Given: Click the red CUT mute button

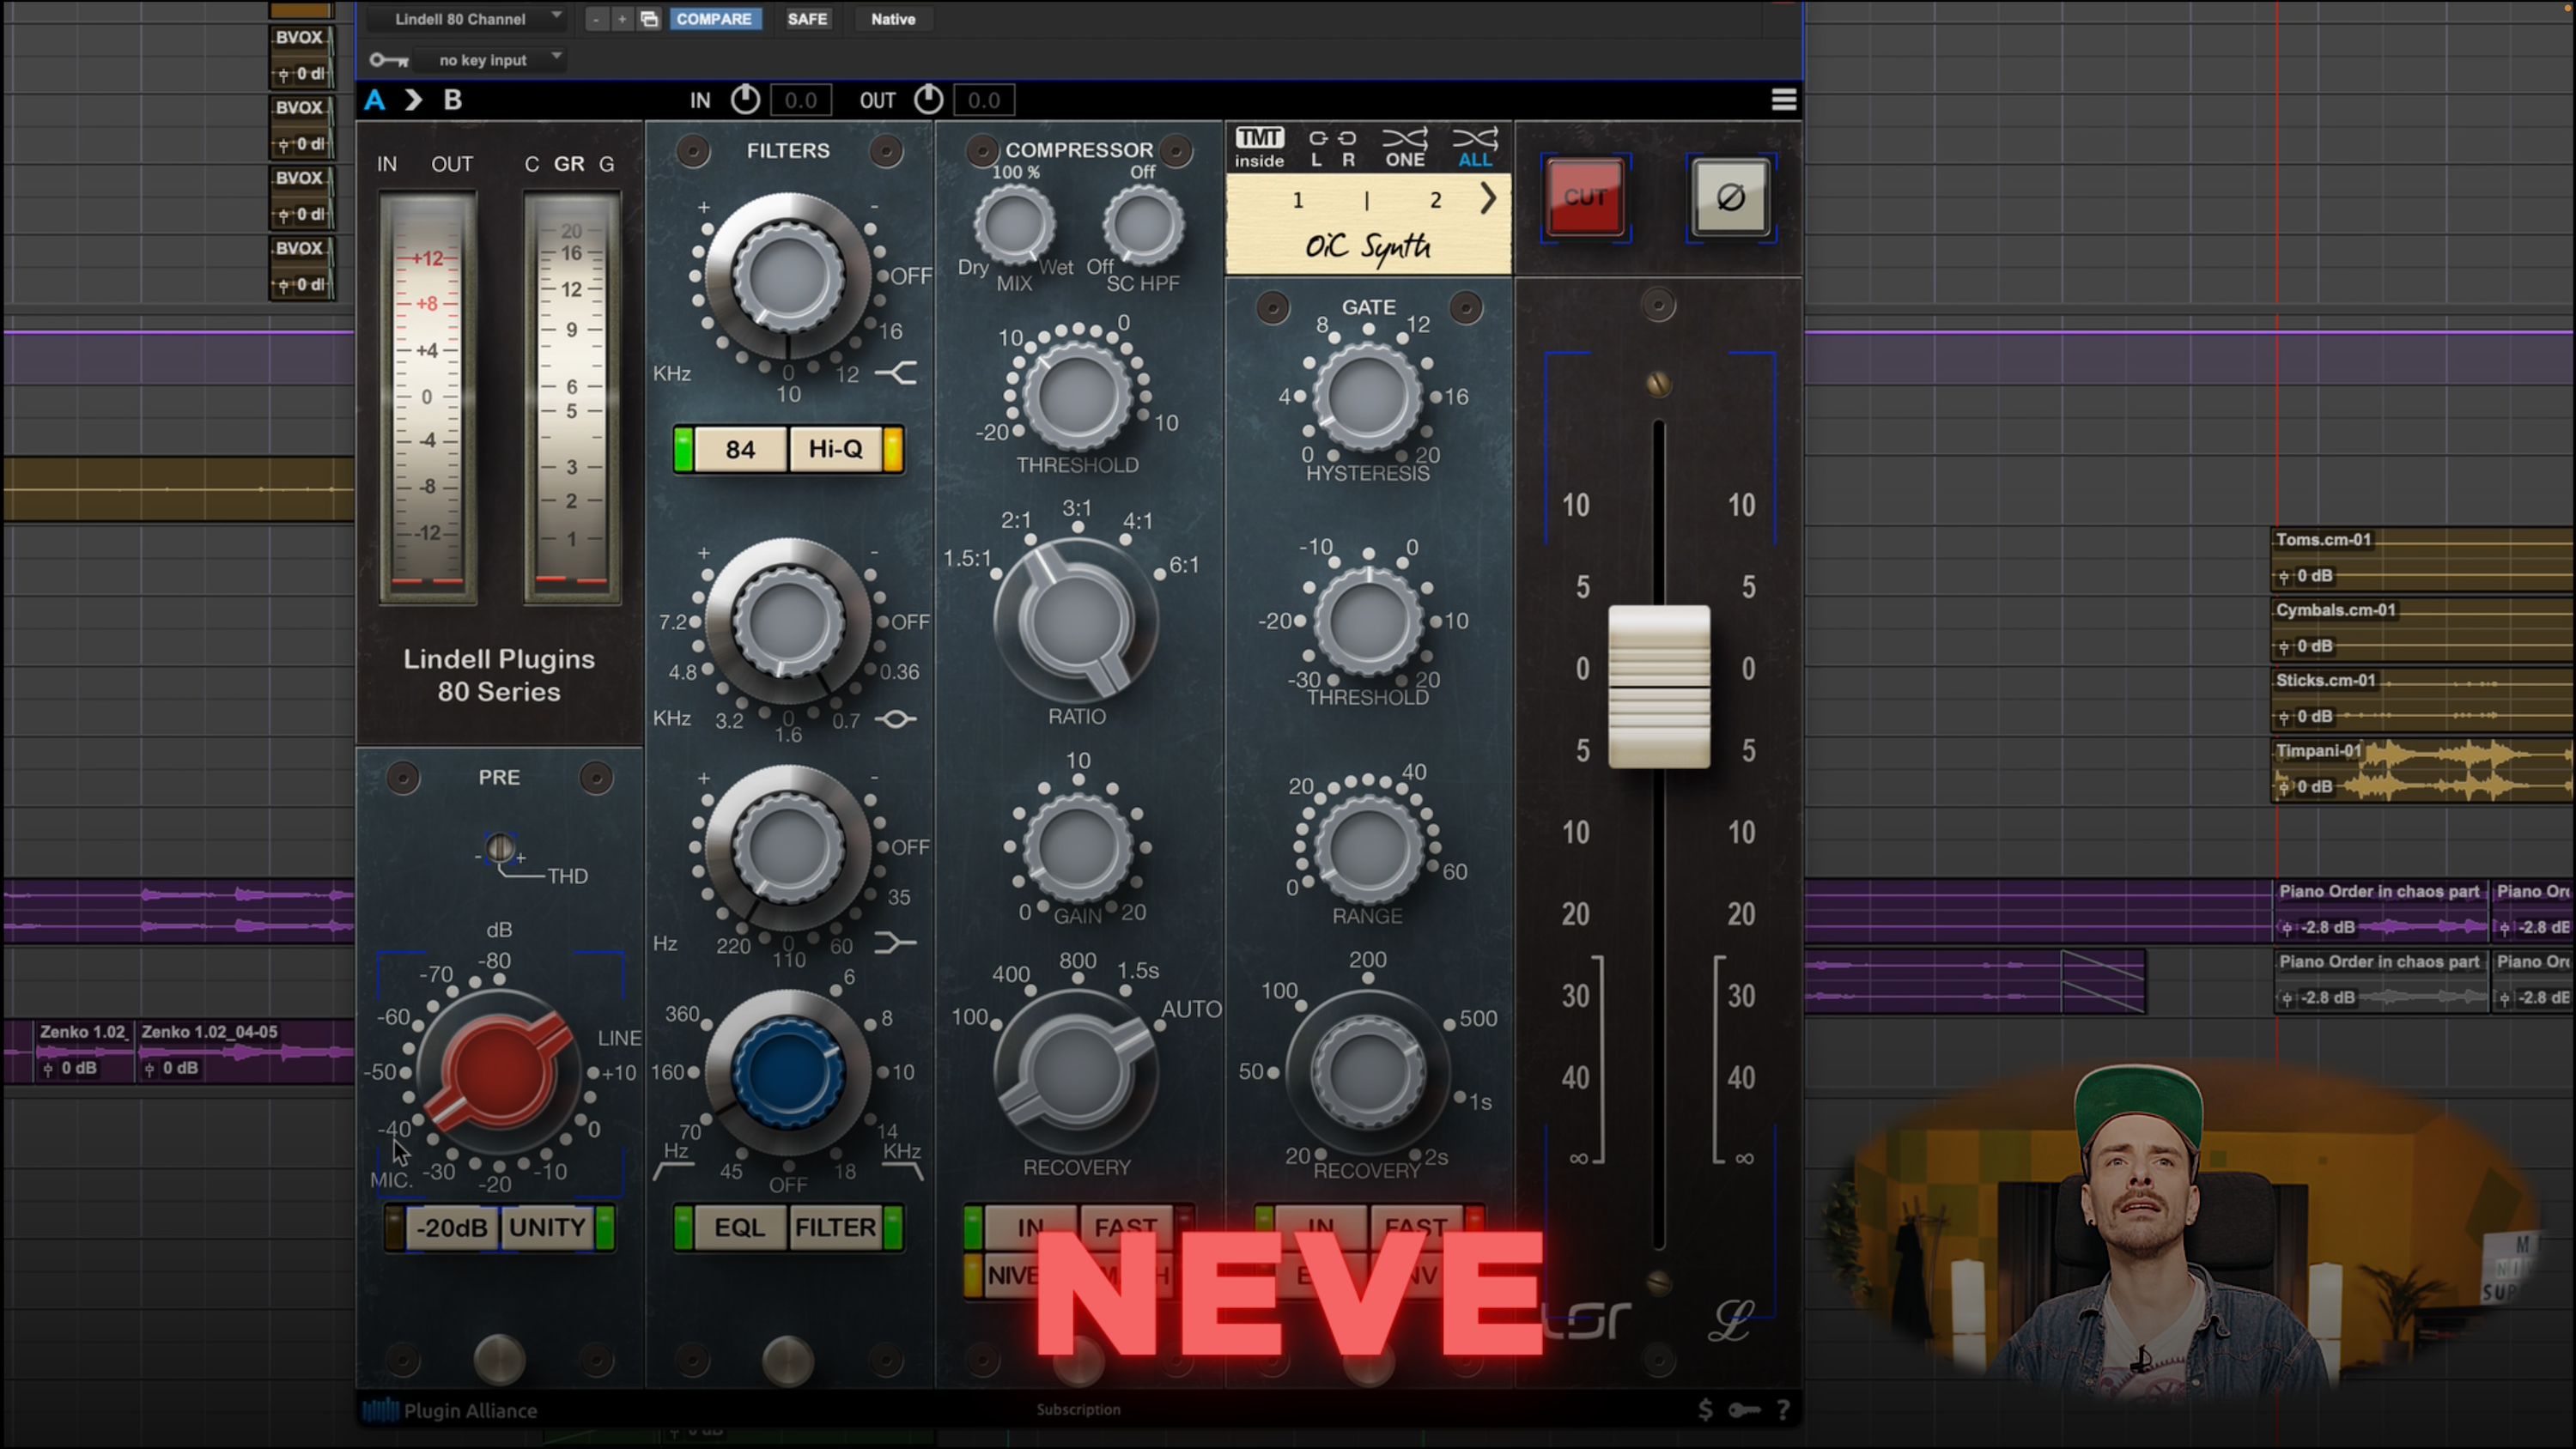Looking at the screenshot, I should coord(1585,197).
